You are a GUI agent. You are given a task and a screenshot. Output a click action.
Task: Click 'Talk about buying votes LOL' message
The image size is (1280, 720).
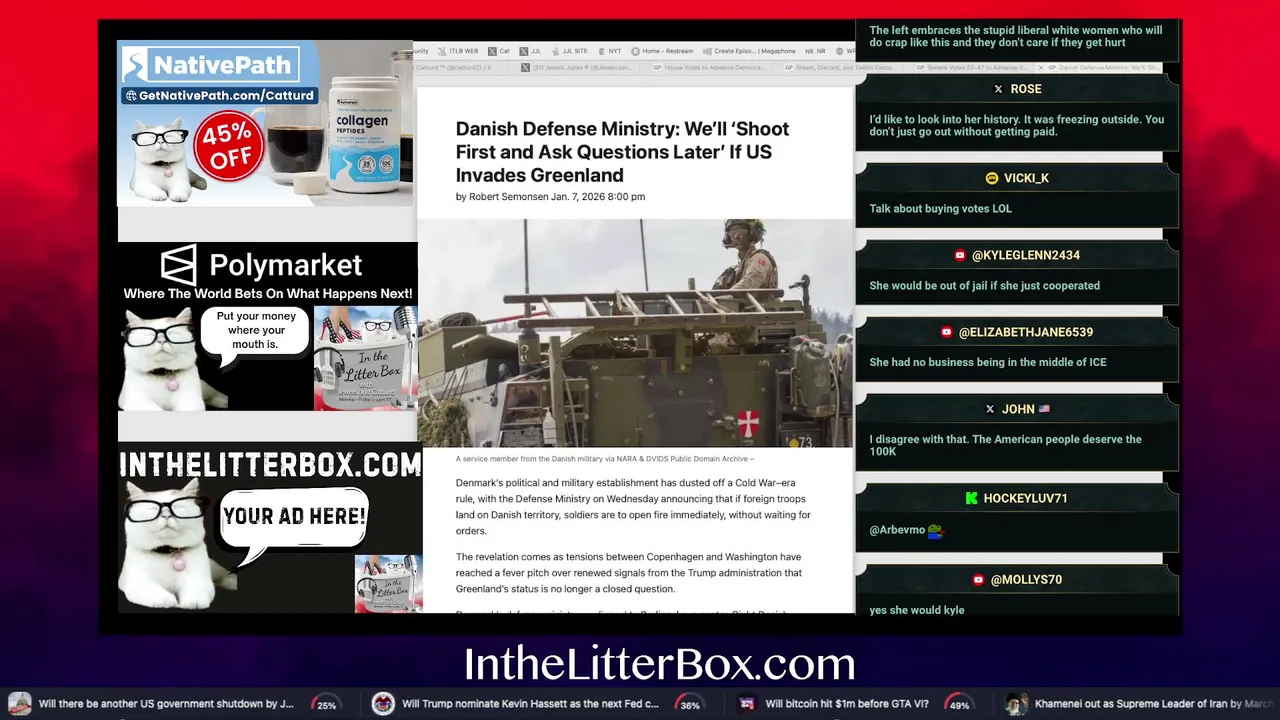click(x=941, y=209)
